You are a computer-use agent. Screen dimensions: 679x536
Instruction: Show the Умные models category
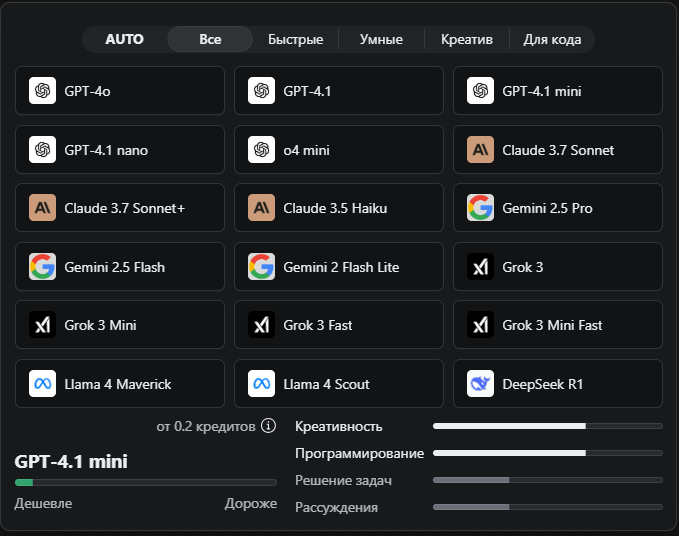pyautogui.click(x=381, y=39)
